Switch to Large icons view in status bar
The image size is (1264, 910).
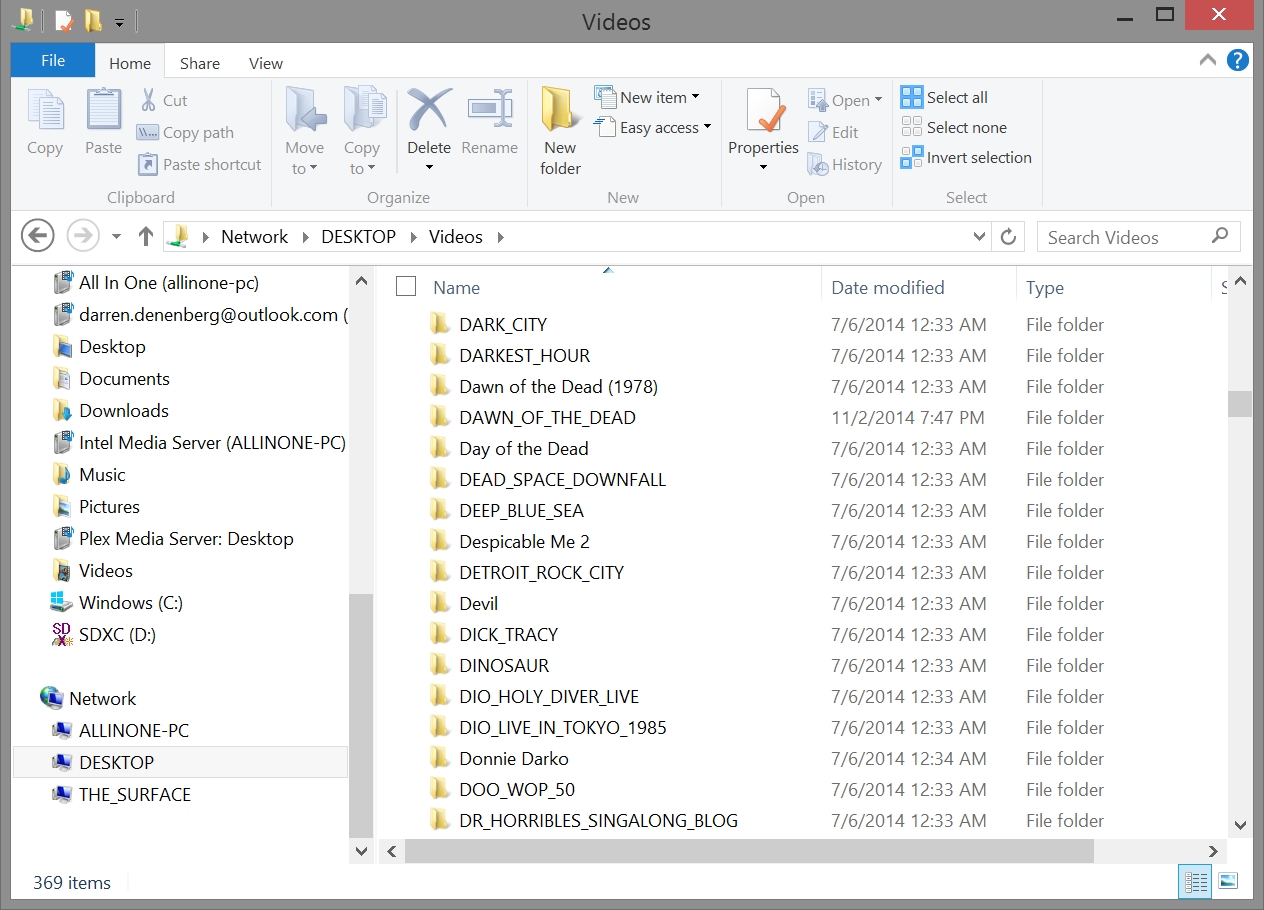click(x=1228, y=882)
